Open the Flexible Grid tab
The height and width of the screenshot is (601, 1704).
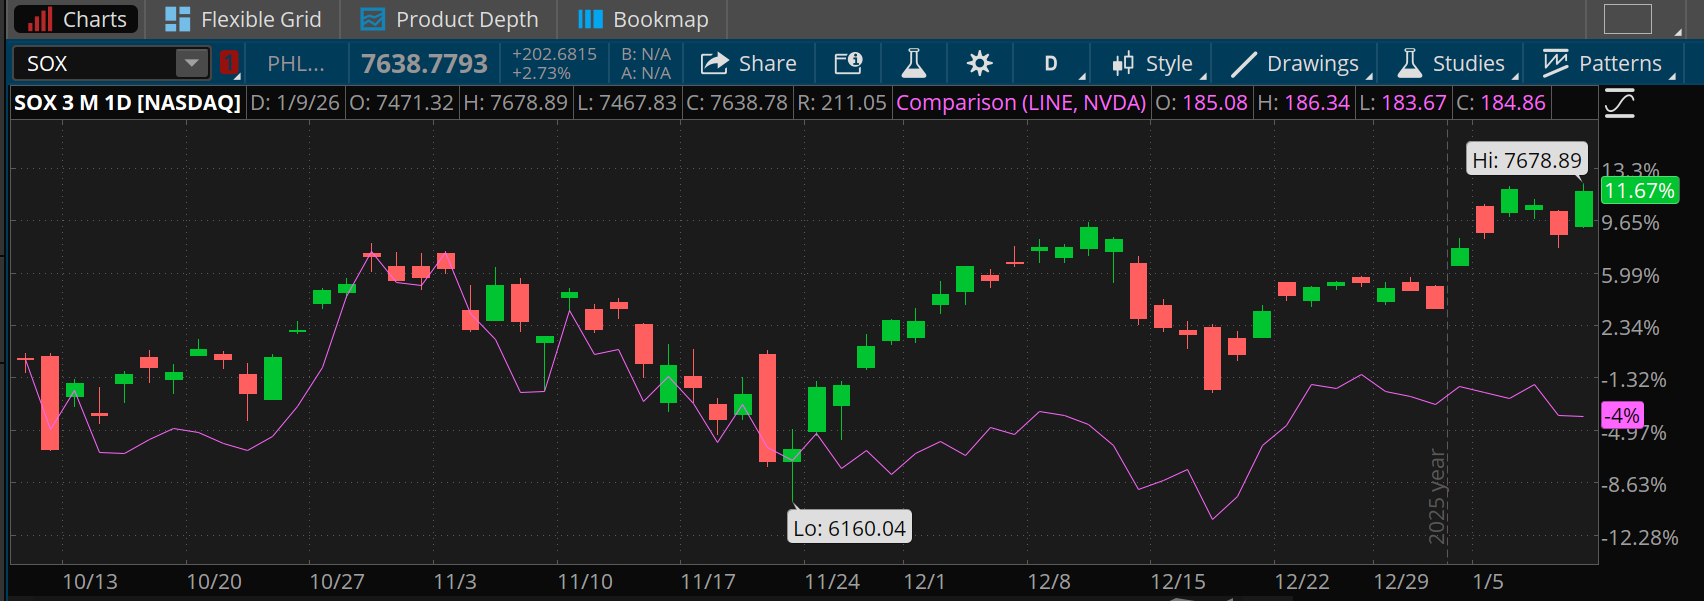[243, 19]
